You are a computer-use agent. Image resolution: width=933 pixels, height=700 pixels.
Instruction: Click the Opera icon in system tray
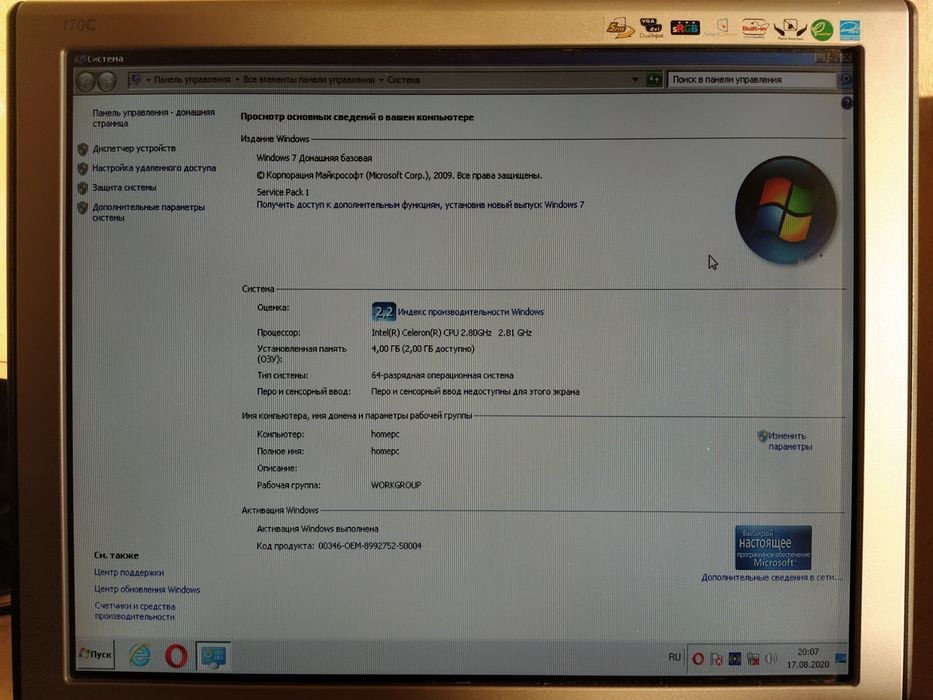pyautogui.click(x=698, y=658)
